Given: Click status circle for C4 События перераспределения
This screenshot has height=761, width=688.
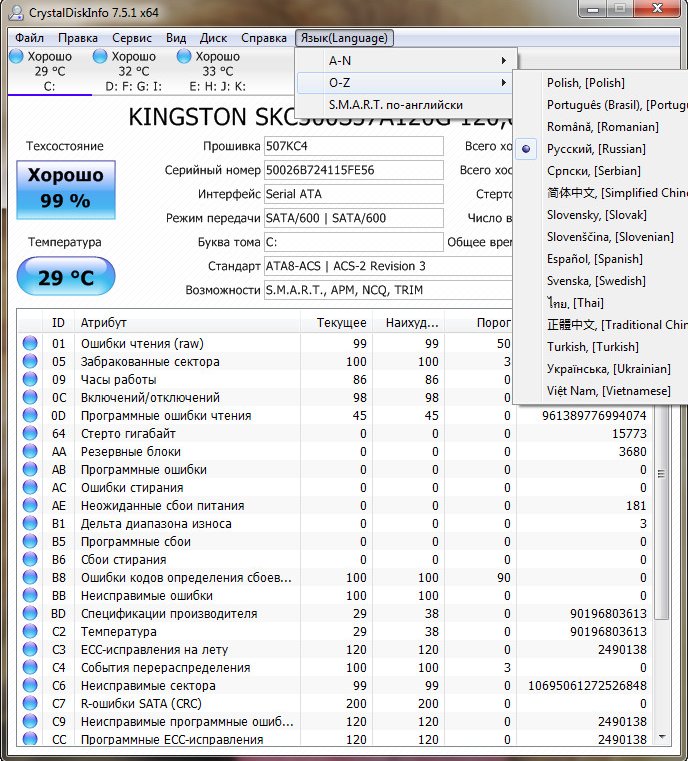Looking at the screenshot, I should pos(30,667).
